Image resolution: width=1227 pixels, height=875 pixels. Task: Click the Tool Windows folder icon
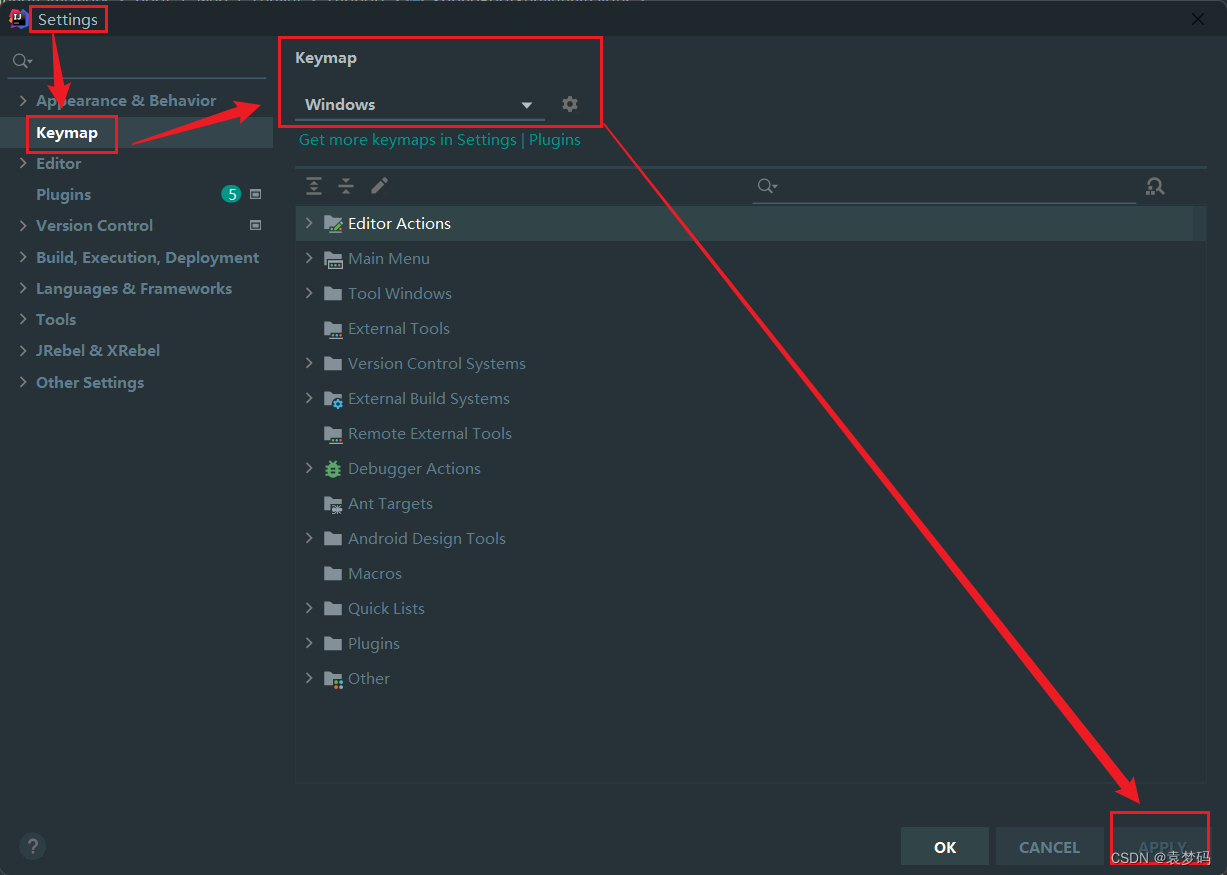click(333, 294)
